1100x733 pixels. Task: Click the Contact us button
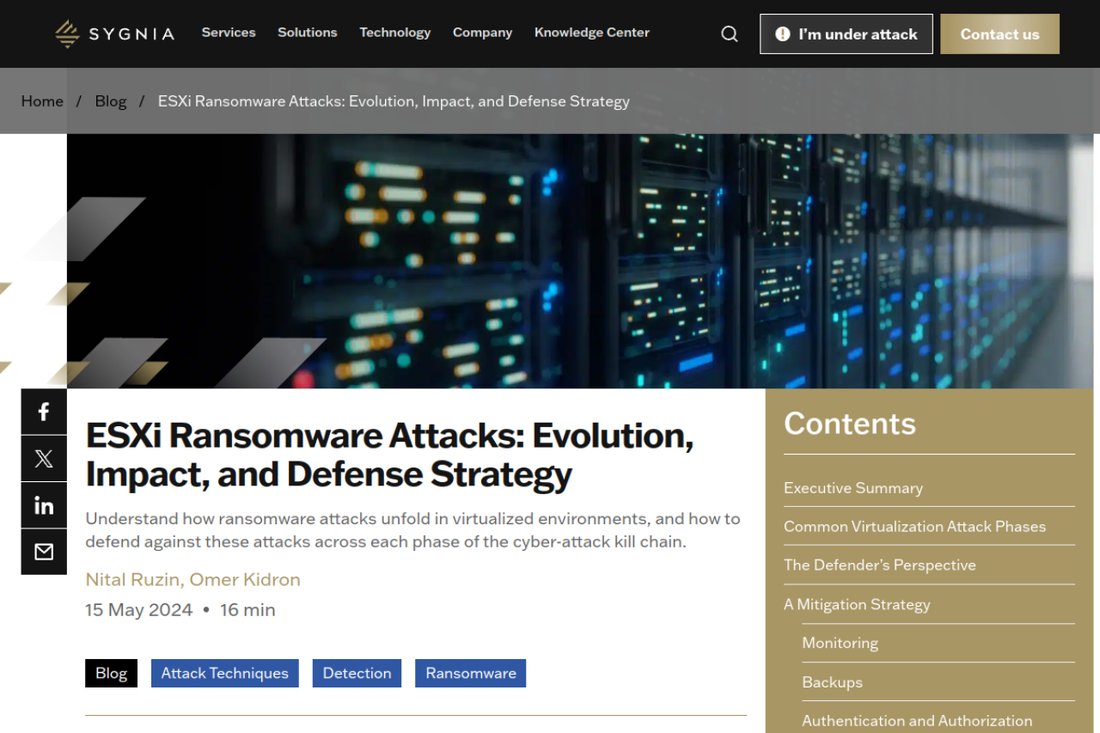tap(1000, 34)
